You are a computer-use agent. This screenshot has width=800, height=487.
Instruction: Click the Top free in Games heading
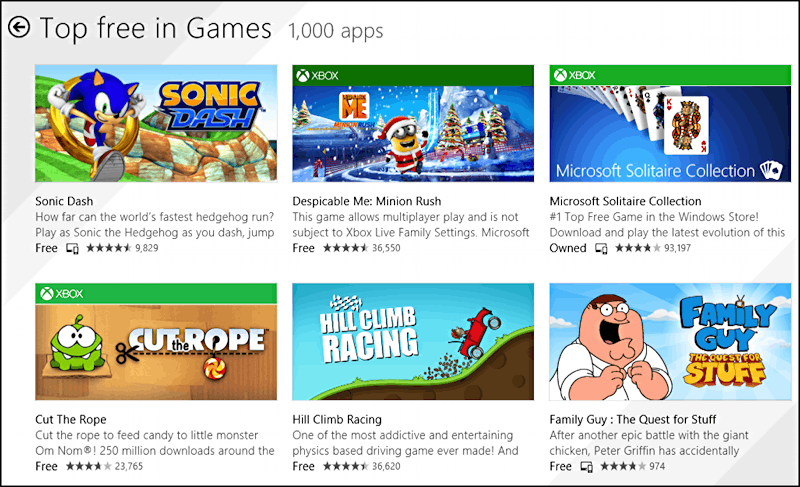155,28
